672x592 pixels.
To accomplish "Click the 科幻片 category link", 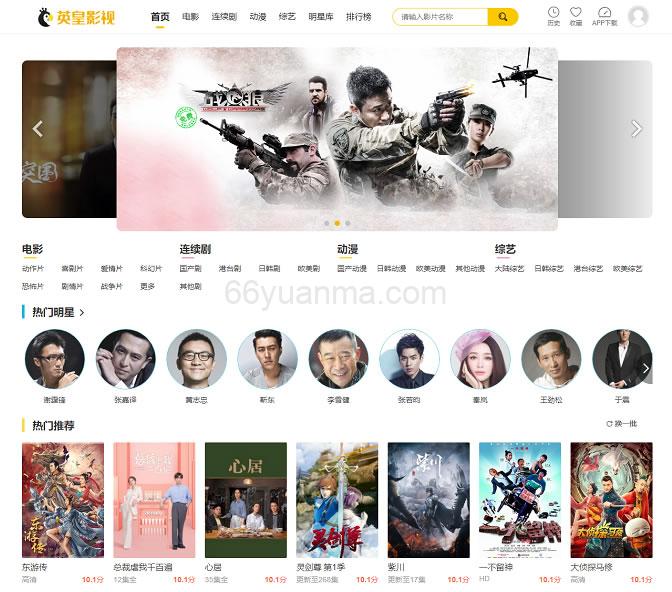I will click(x=151, y=269).
